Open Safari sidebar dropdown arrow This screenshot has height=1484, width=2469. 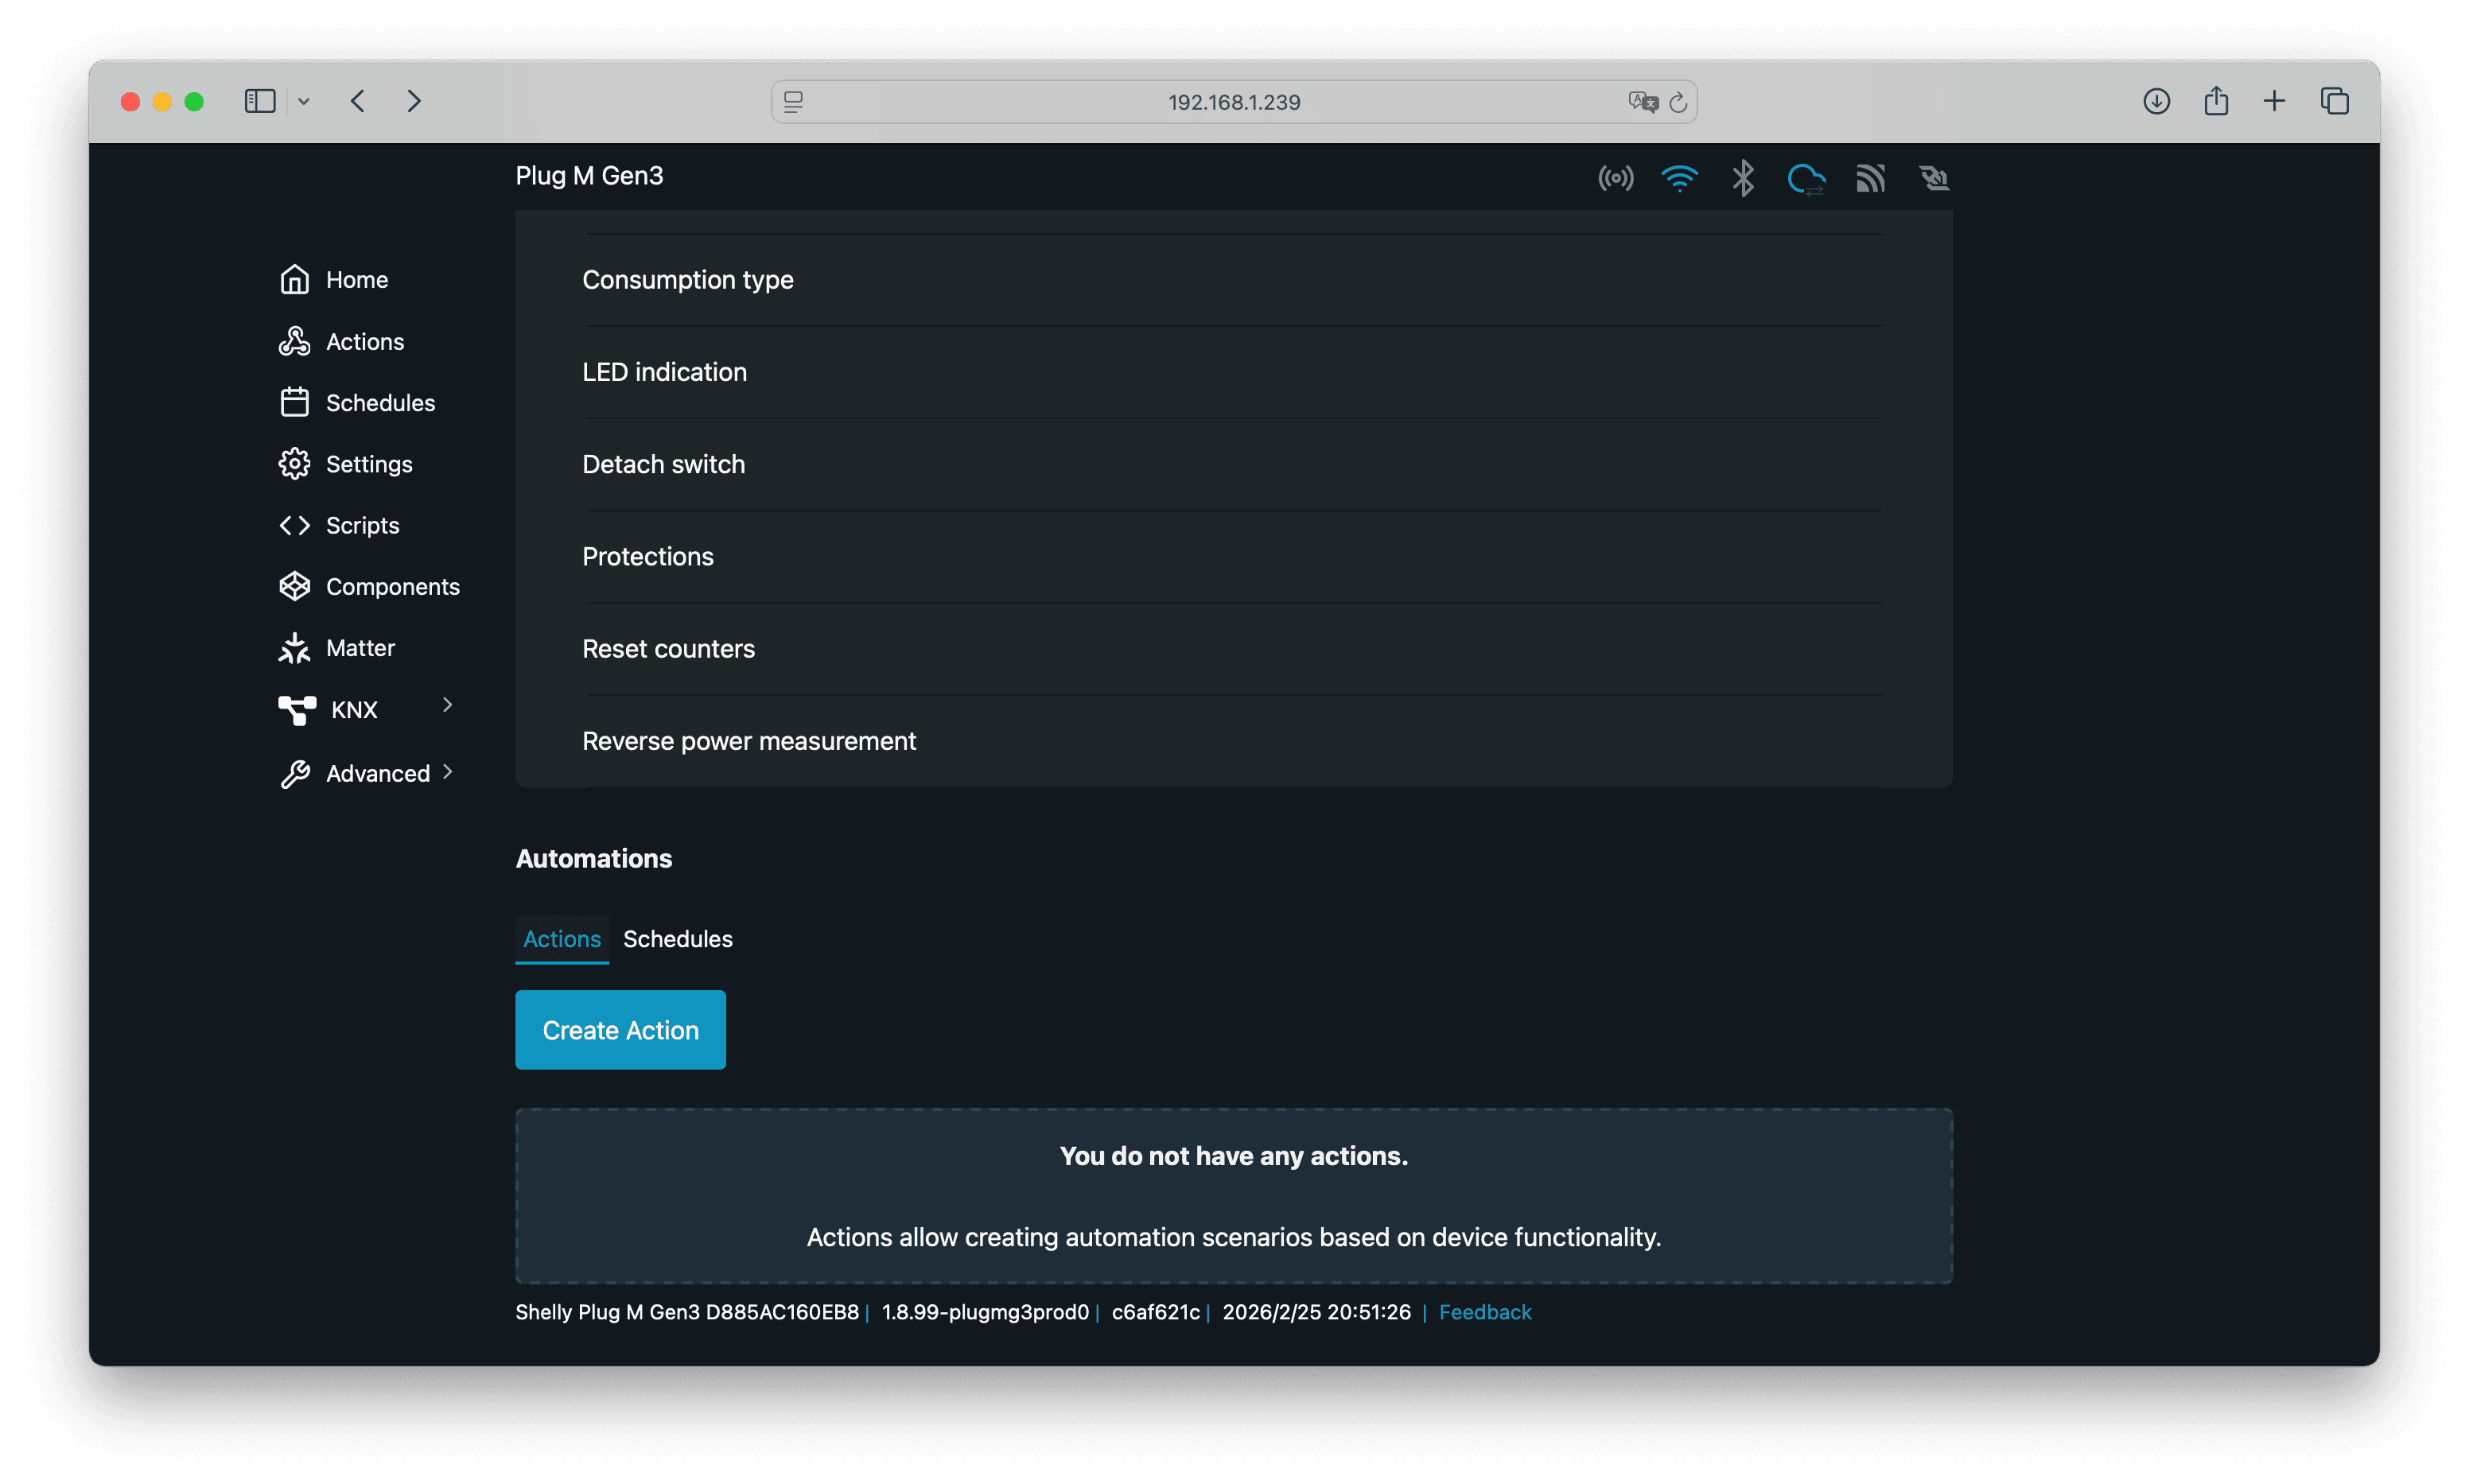point(304,101)
